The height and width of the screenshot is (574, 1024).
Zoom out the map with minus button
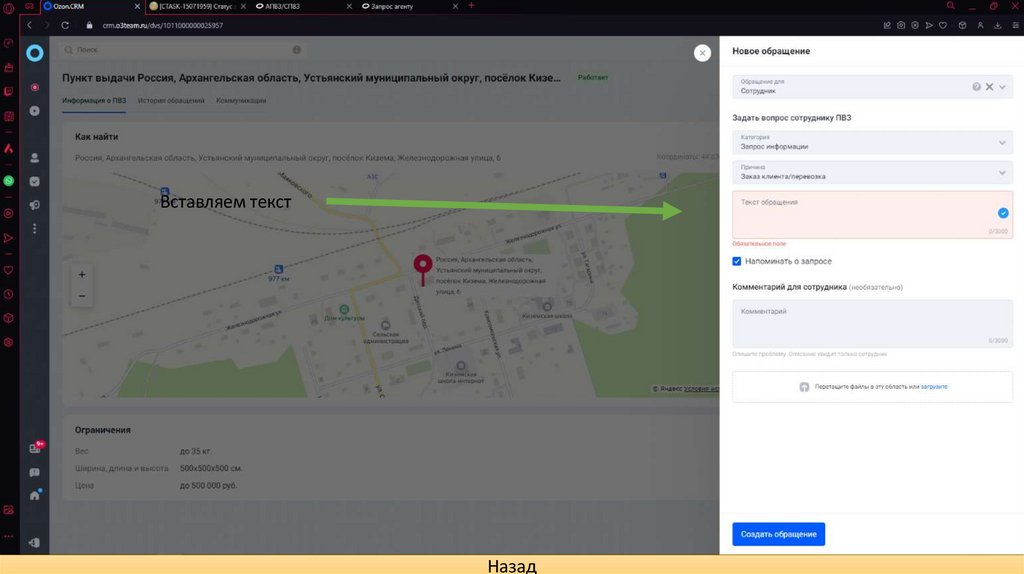pyautogui.click(x=82, y=296)
